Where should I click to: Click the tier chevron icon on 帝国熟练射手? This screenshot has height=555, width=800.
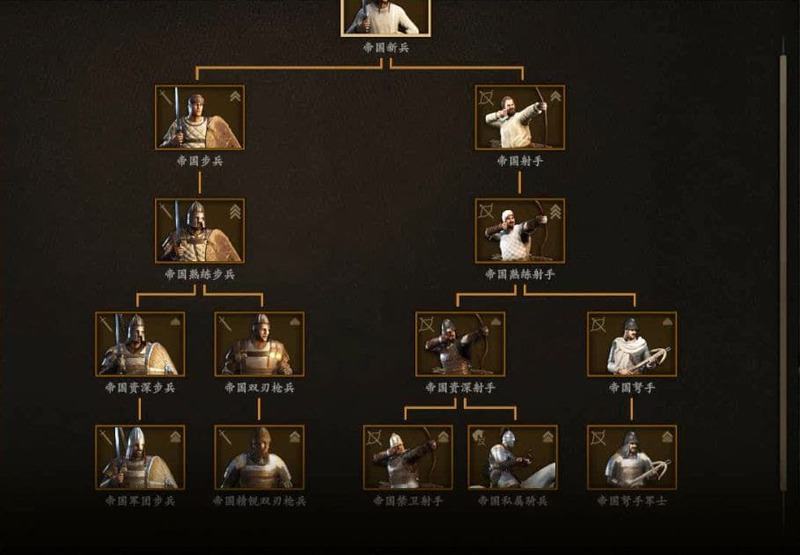[555, 212]
